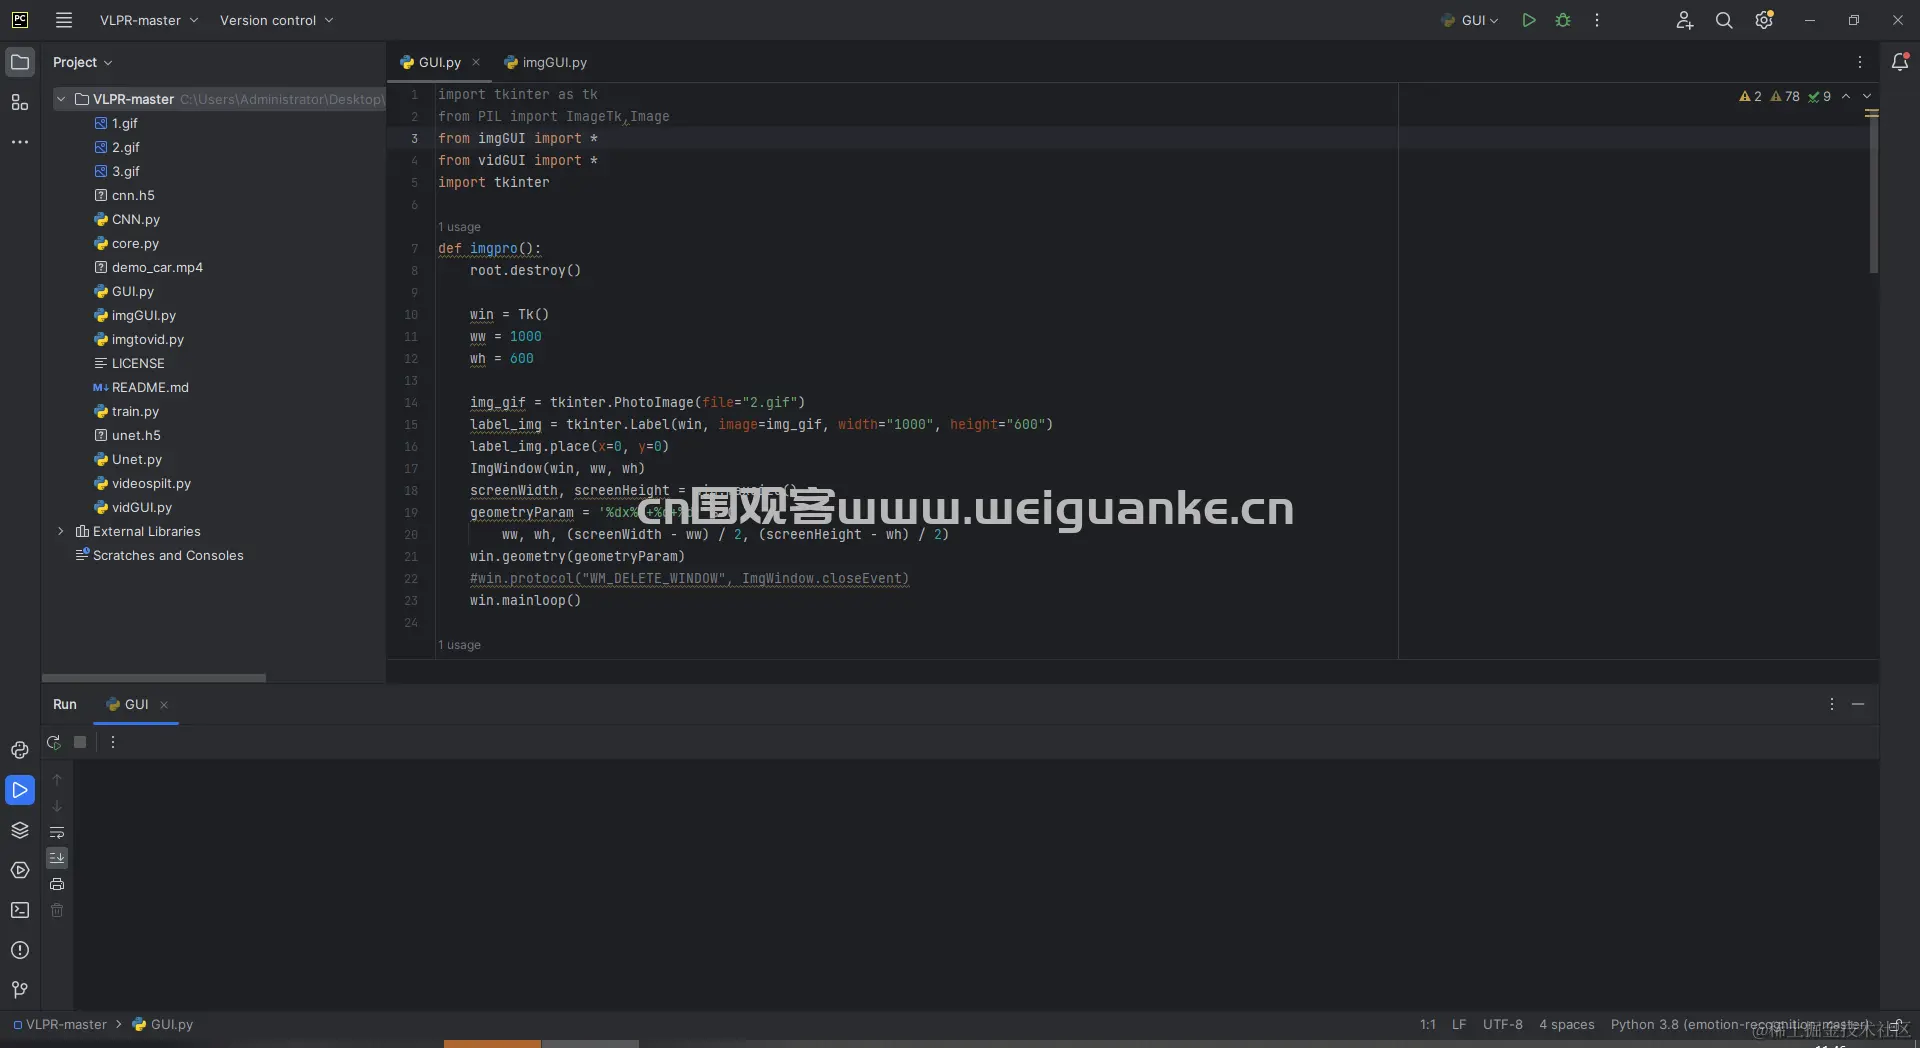Toggle soft-wrap in Run console
This screenshot has height=1048, width=1920.
coord(57,832)
